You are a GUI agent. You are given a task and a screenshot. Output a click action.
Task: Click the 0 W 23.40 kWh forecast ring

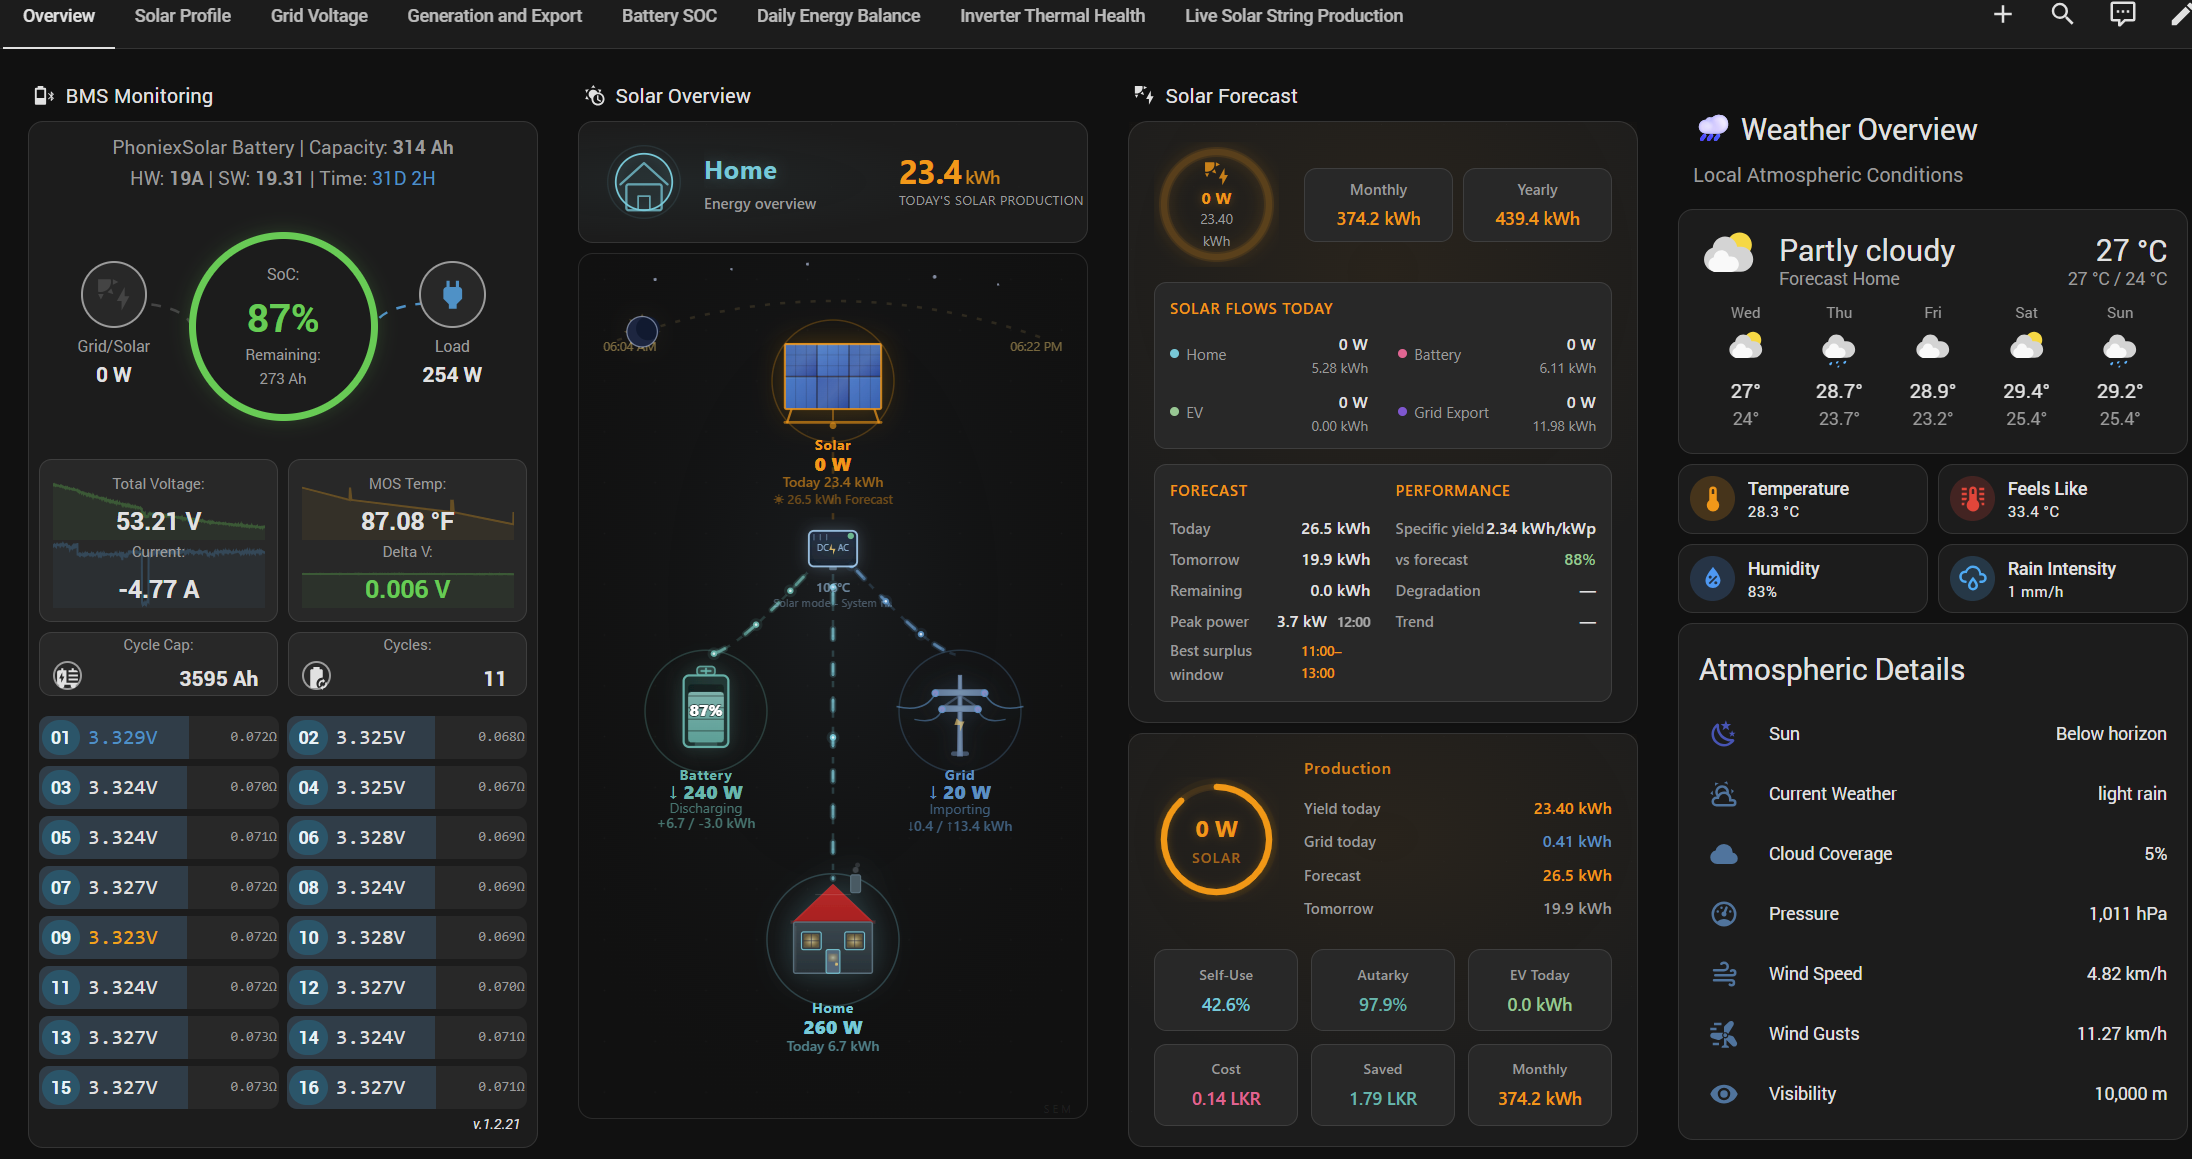[x=1216, y=205]
